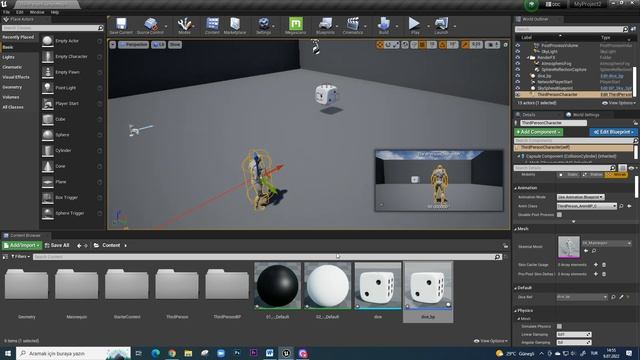This screenshot has height=360, width=640.
Task: Select Point Light in Place Actors list
Action: (72, 88)
